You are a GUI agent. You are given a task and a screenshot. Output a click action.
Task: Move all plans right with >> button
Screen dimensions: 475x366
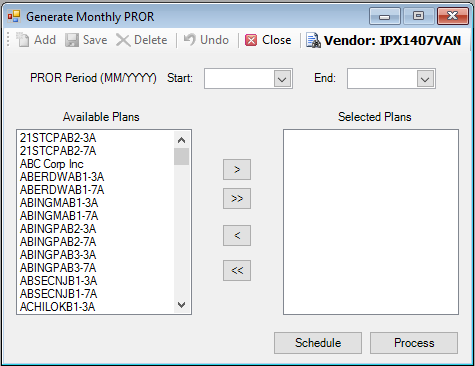coord(237,199)
